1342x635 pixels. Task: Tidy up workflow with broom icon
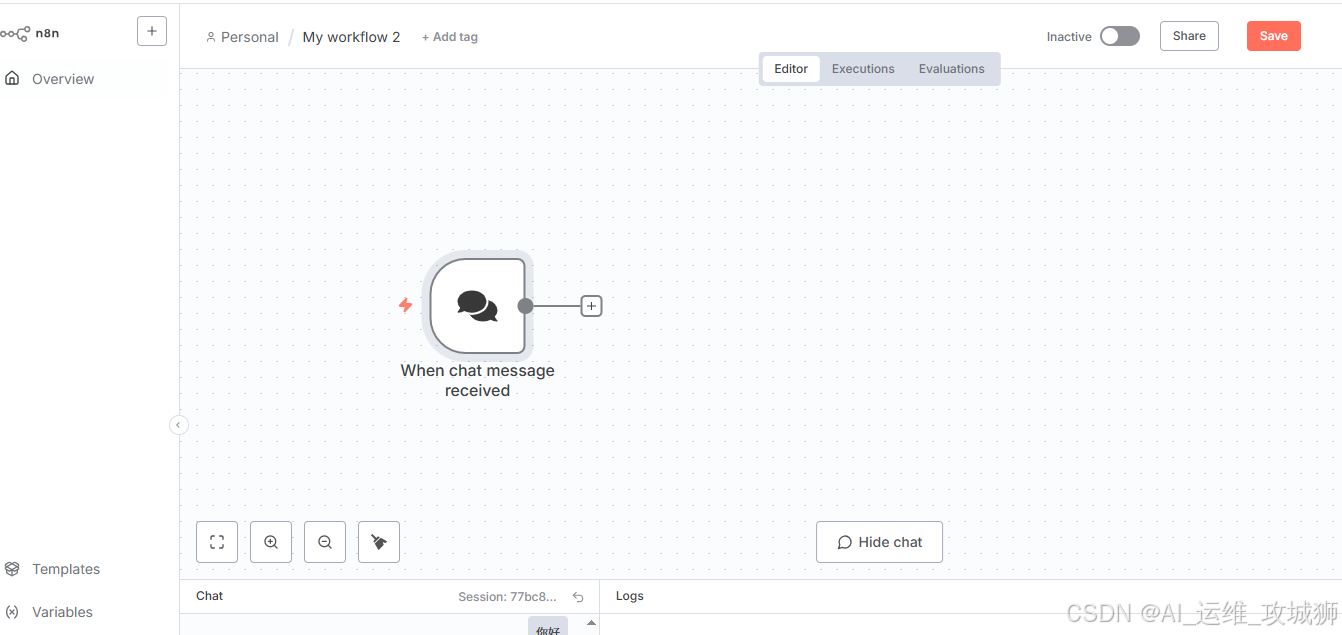[379, 542]
